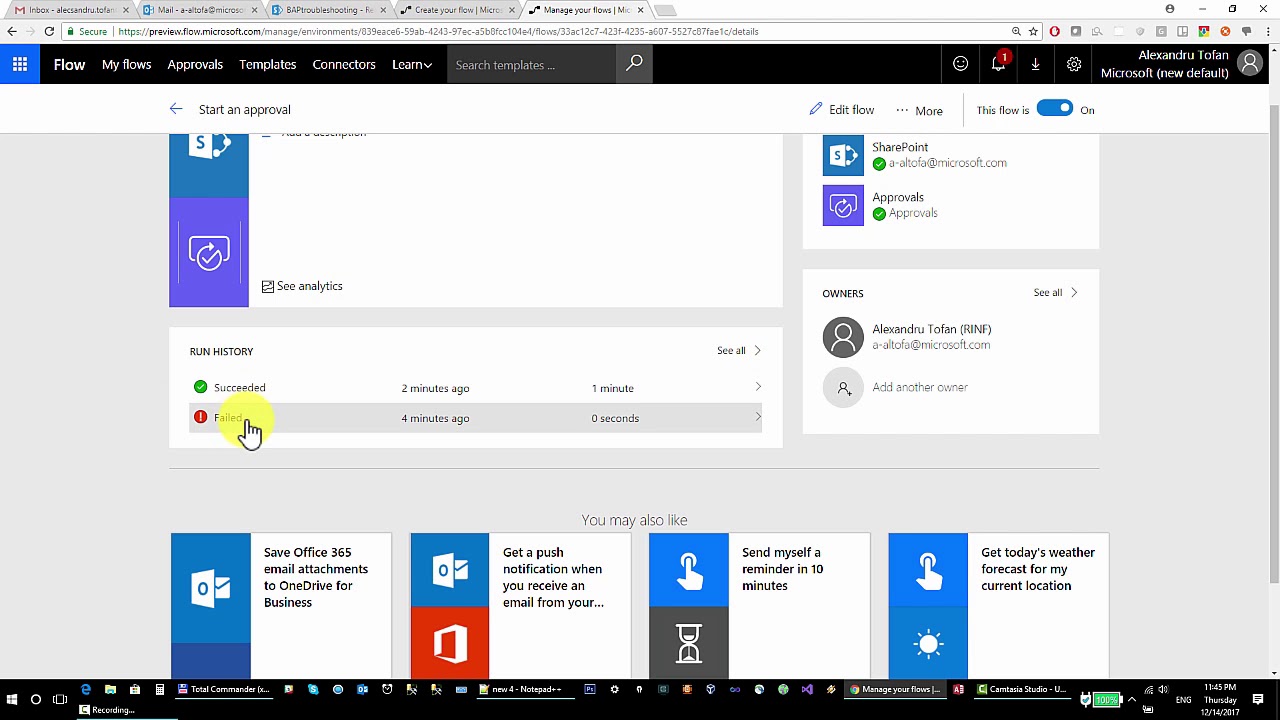Click the Failed run status text
The width and height of the screenshot is (1280, 720).
[x=228, y=418]
